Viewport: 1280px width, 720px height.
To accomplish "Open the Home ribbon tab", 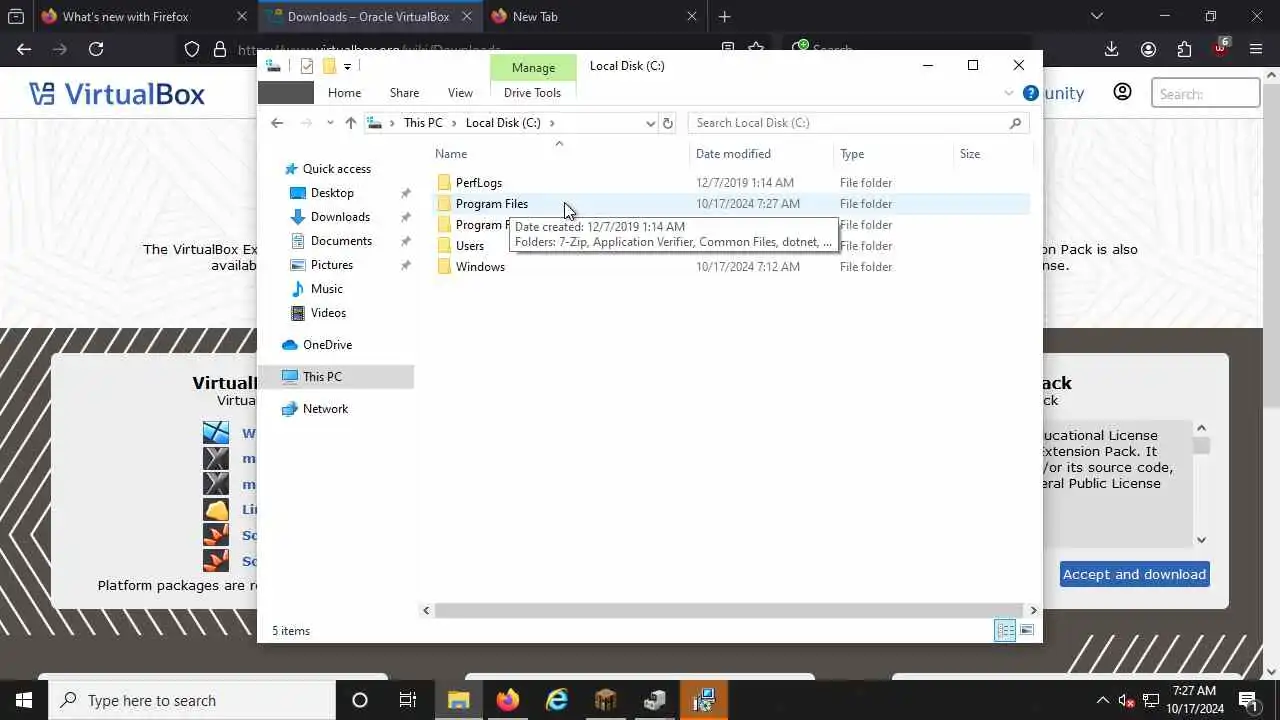I will [x=344, y=93].
